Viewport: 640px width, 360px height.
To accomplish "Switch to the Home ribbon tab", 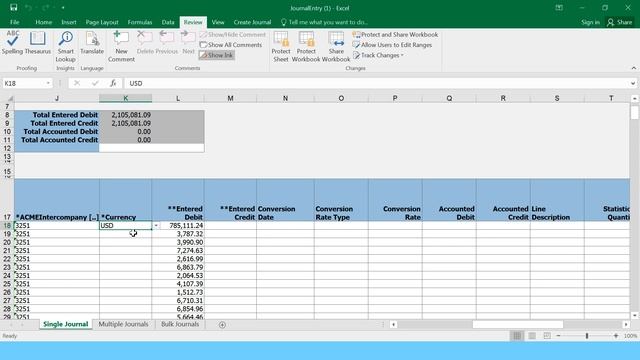I will coord(43,22).
